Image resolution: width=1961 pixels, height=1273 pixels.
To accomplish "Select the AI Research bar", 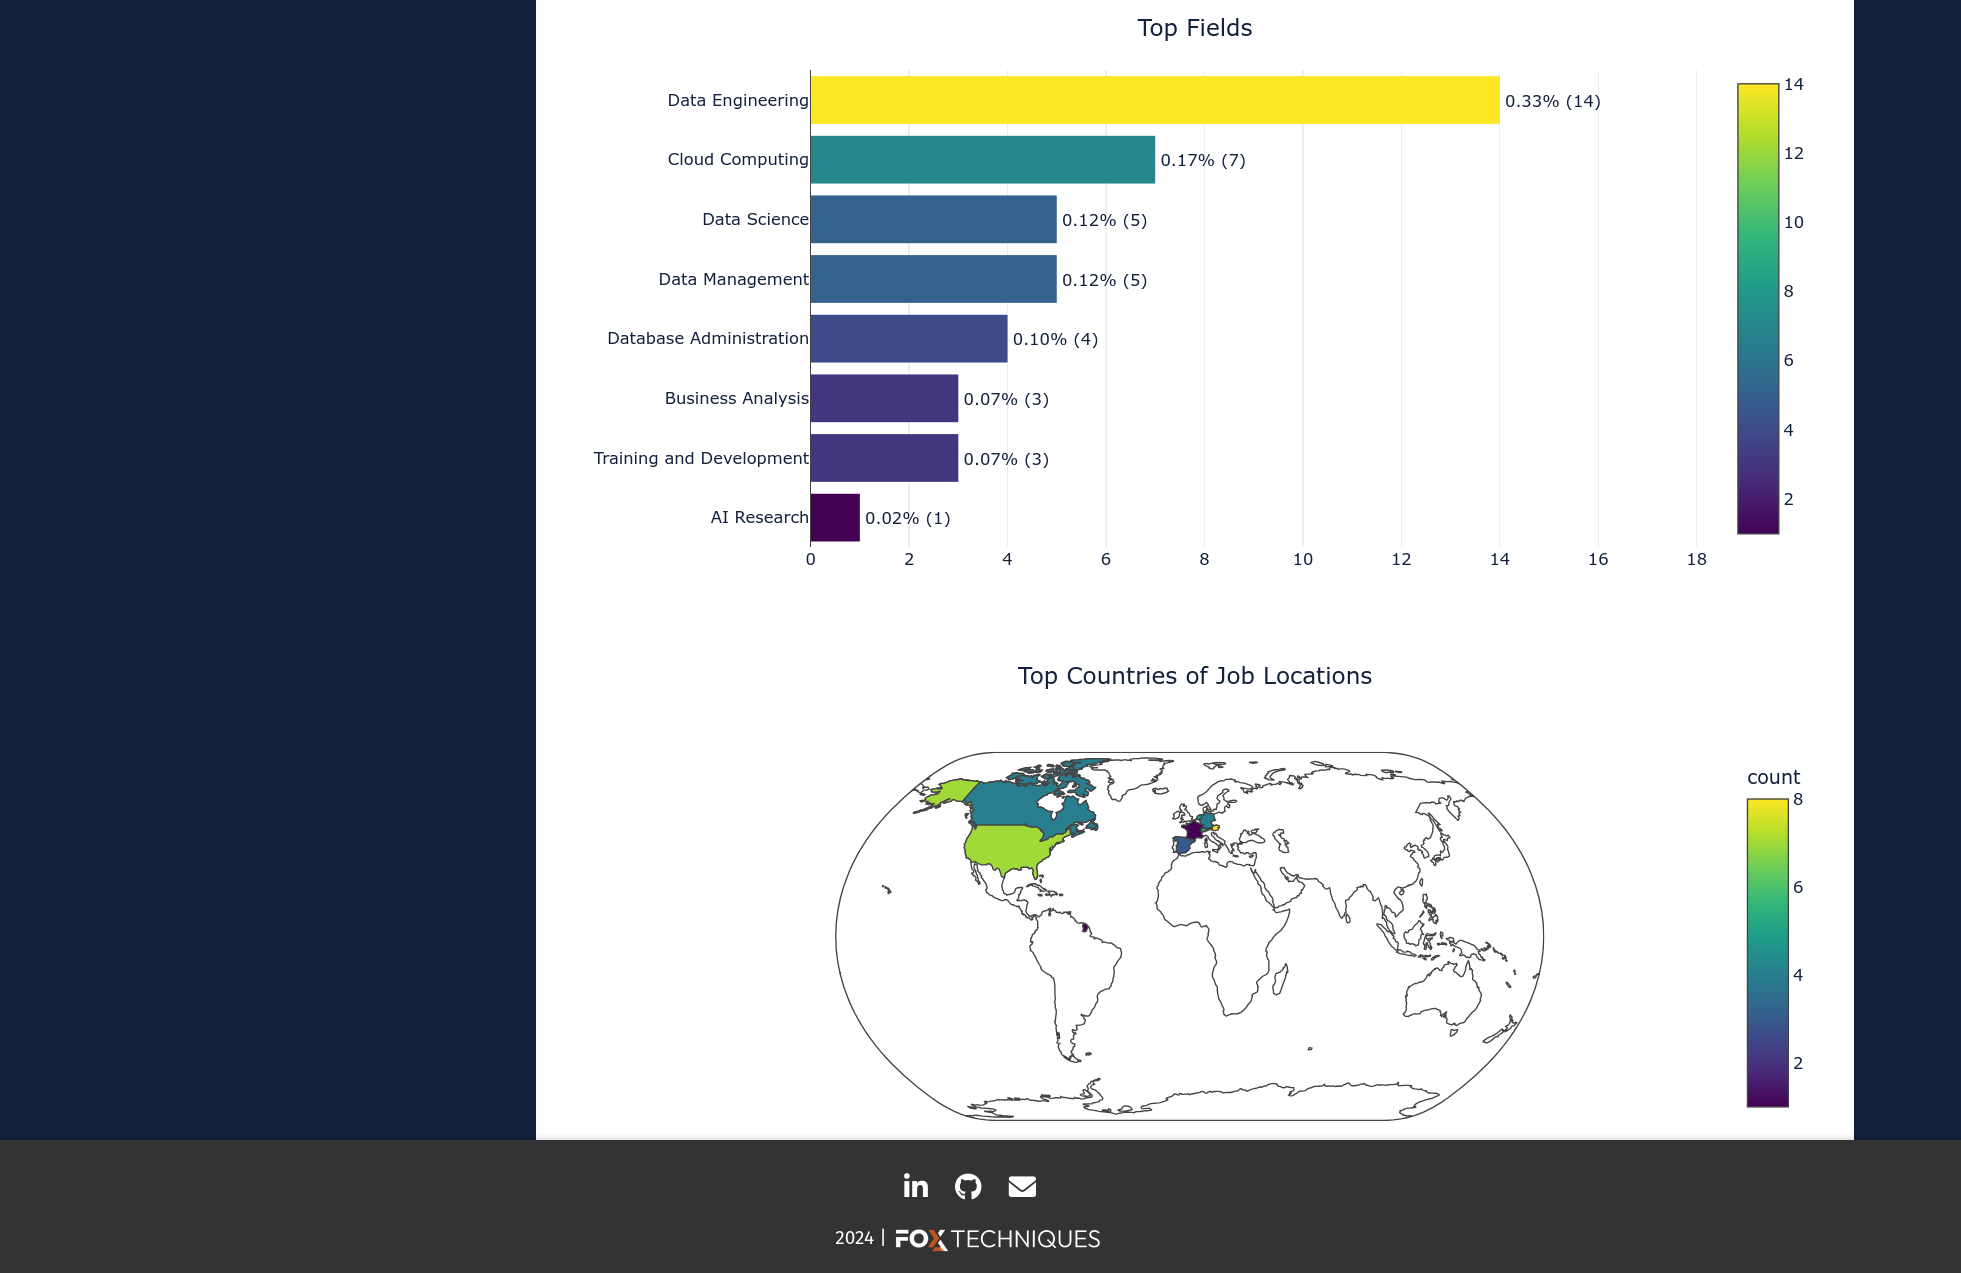I will tap(835, 518).
